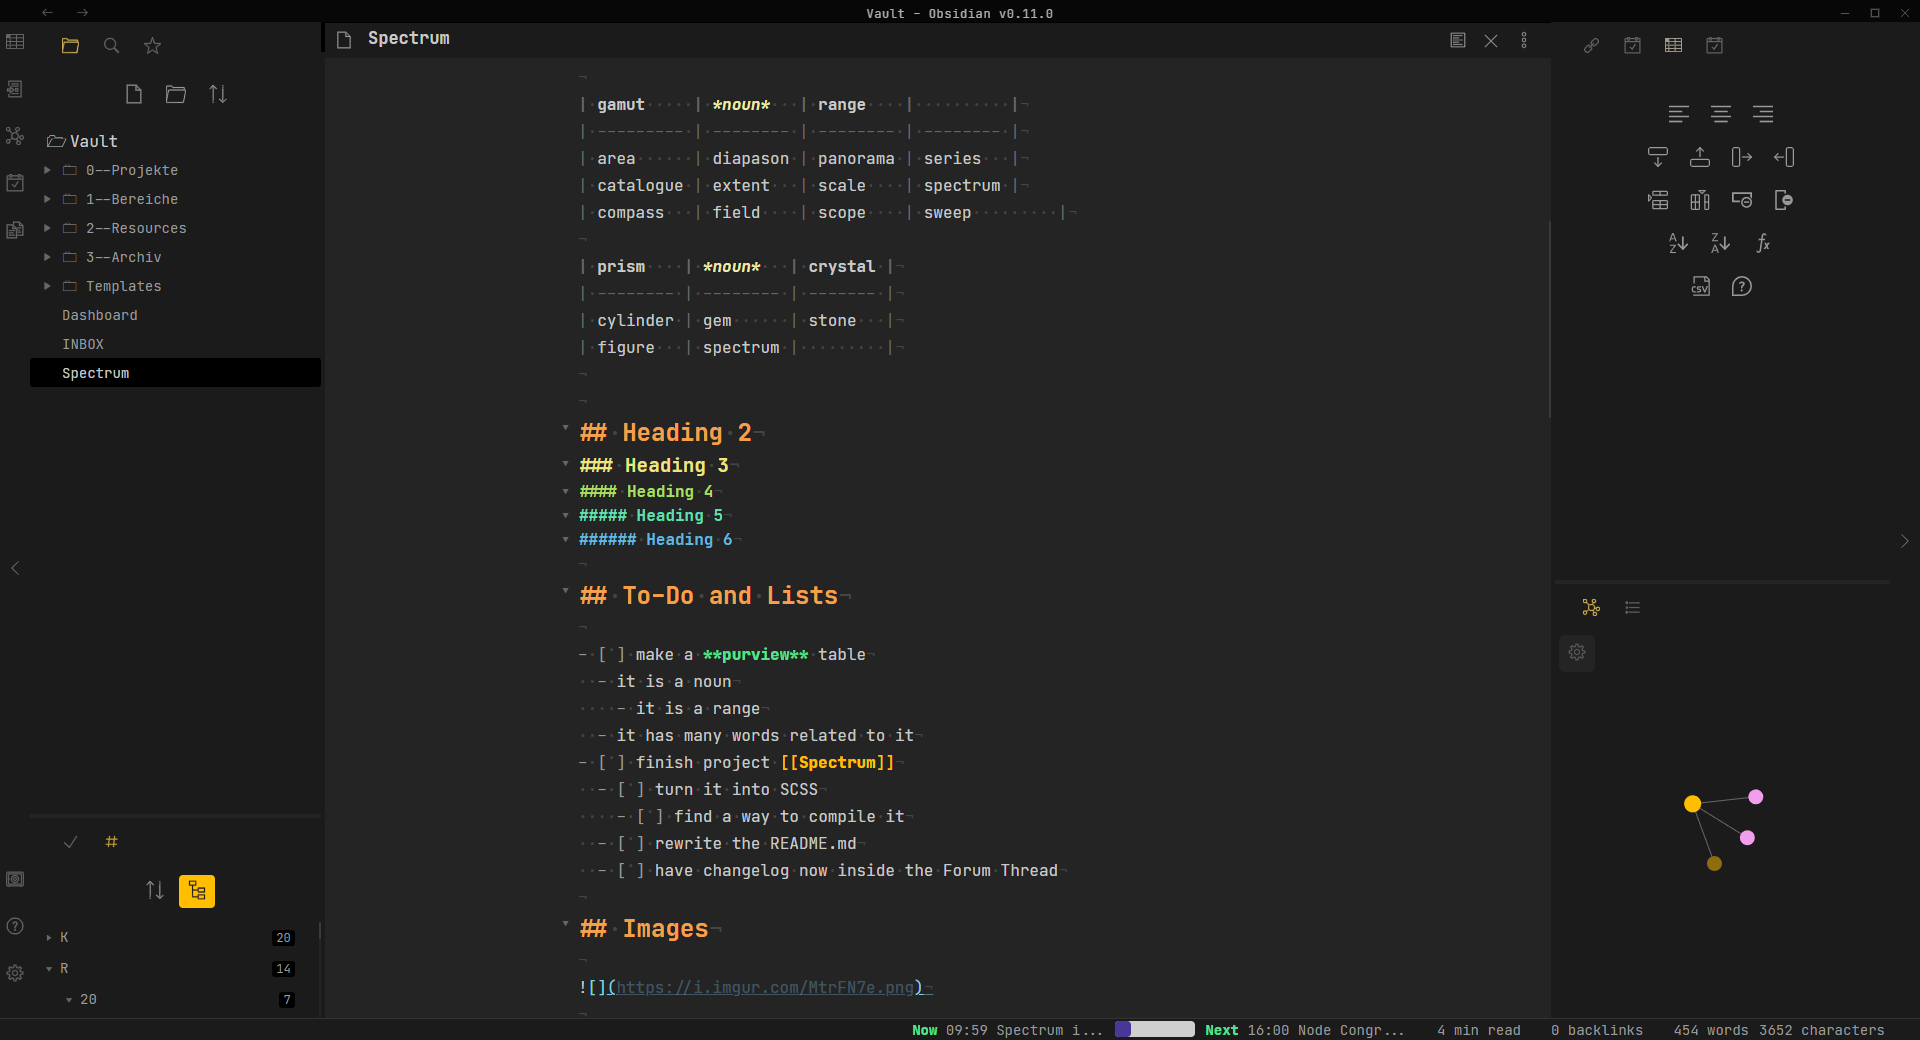The width and height of the screenshot is (1920, 1040).
Task: Open the vault switcher icon
Action: (x=15, y=879)
